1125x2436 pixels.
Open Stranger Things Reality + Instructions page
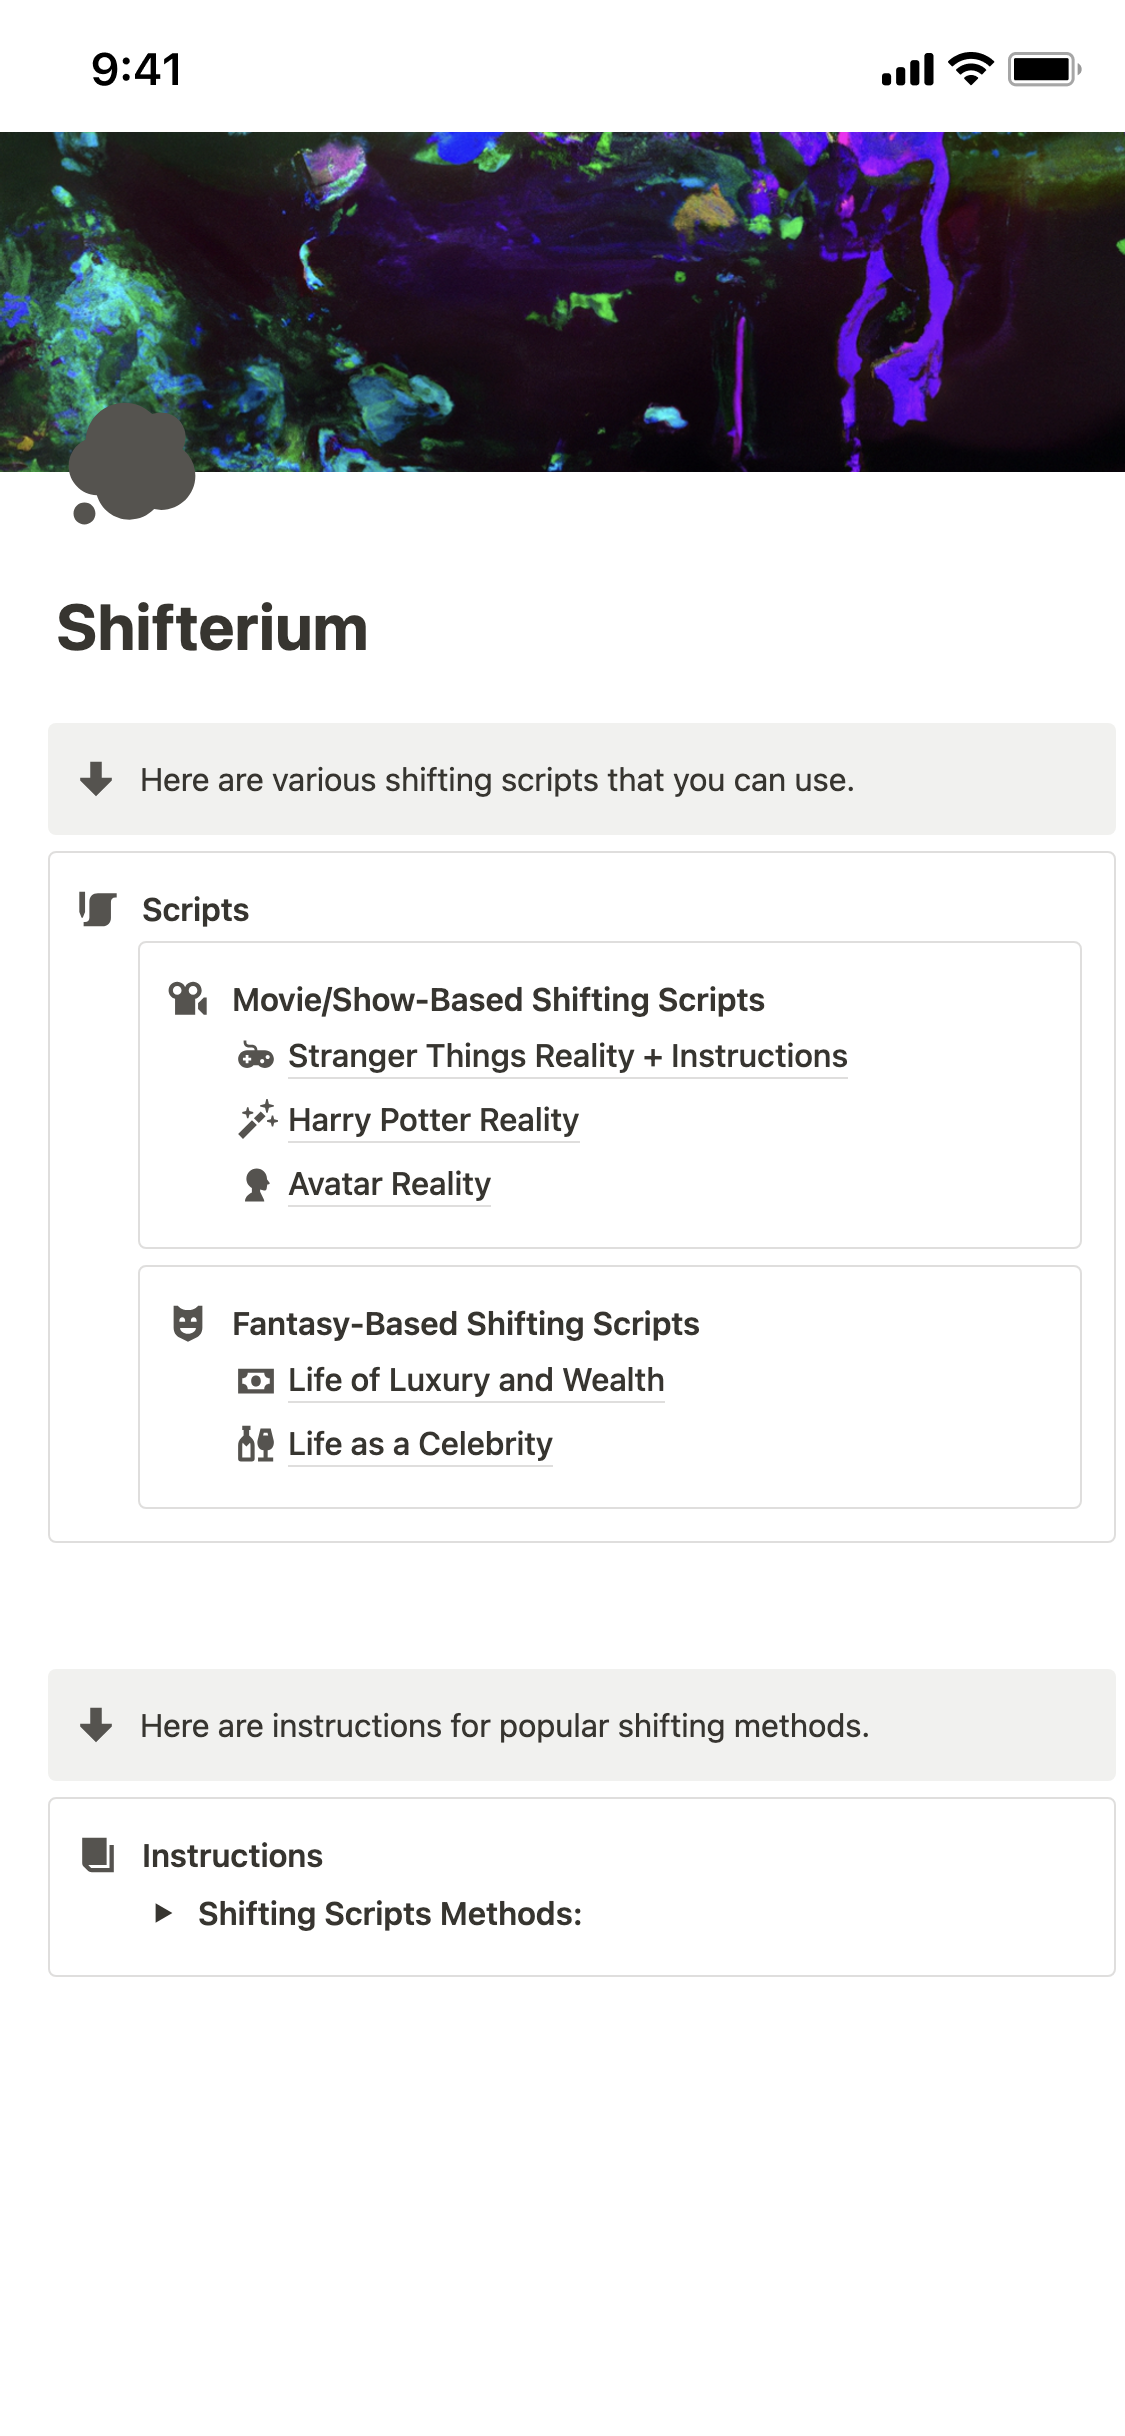(x=568, y=1056)
